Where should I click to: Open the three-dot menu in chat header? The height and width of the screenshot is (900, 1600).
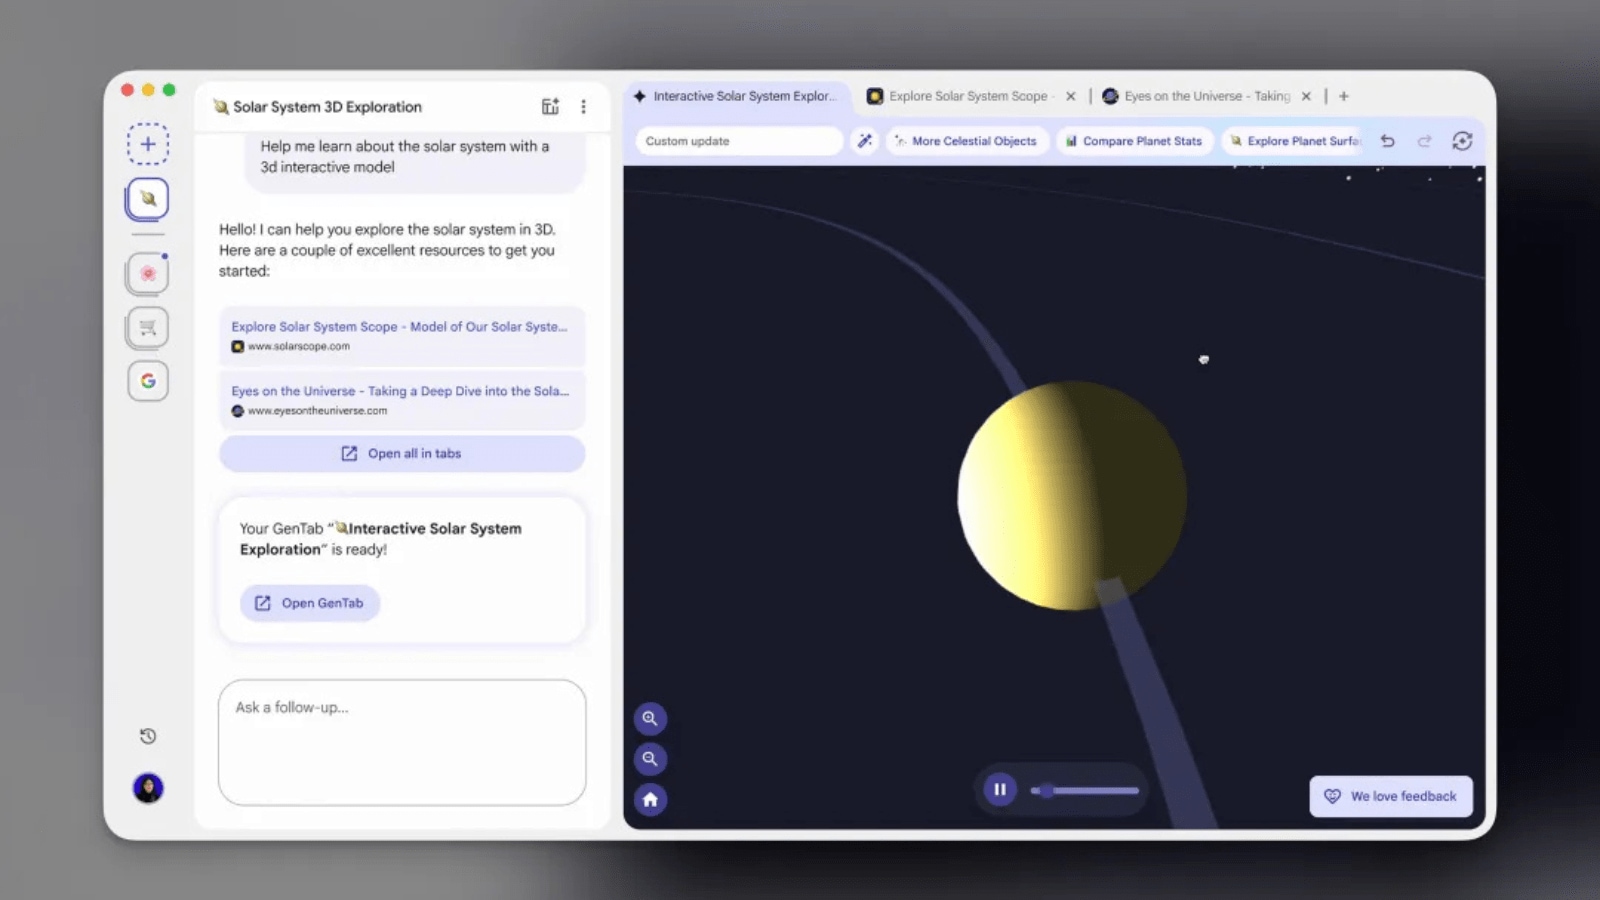pyautogui.click(x=583, y=107)
